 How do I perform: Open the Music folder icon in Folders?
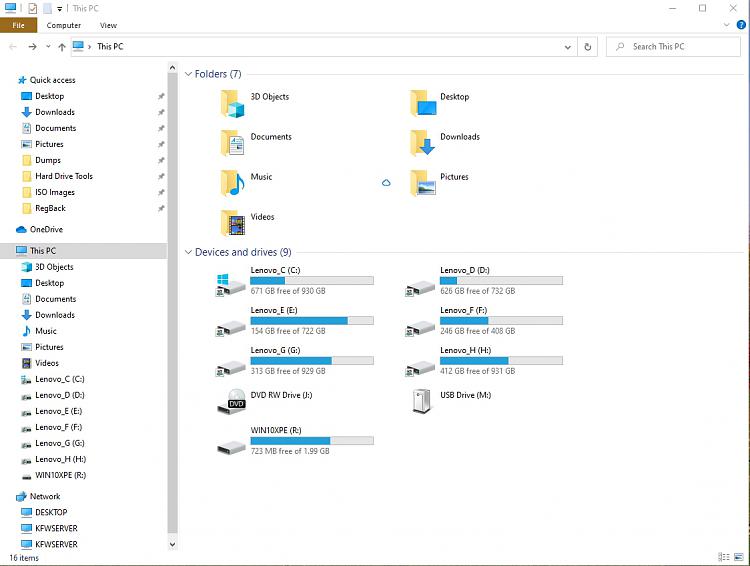[x=232, y=184]
